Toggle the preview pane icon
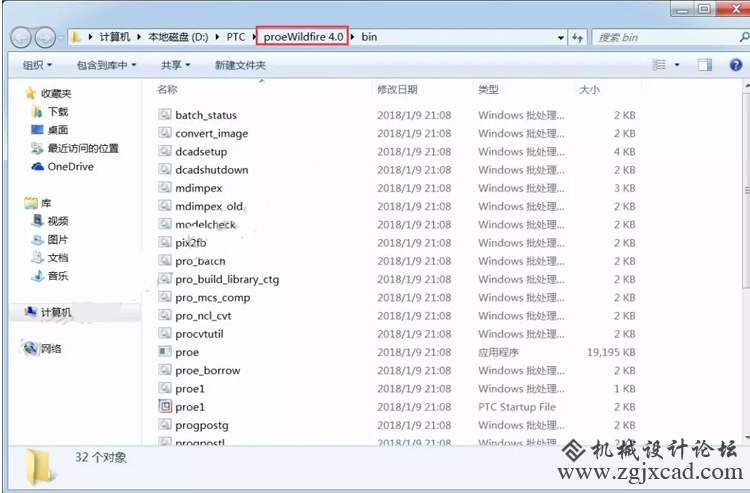Screen dimensions: 750x493 tap(705, 65)
